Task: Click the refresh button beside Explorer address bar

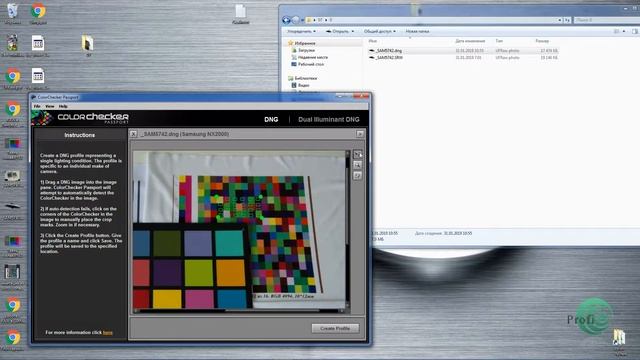Action: pyautogui.click(x=567, y=20)
